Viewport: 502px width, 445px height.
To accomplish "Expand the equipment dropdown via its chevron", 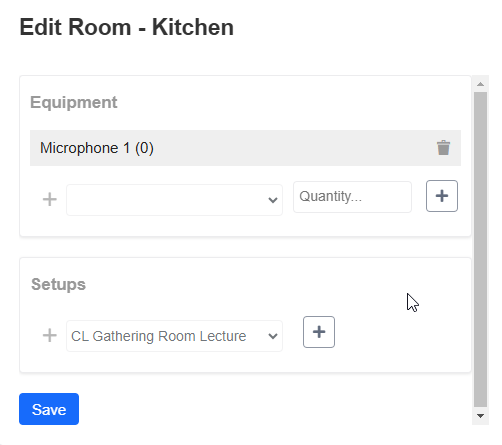I will (273, 200).
